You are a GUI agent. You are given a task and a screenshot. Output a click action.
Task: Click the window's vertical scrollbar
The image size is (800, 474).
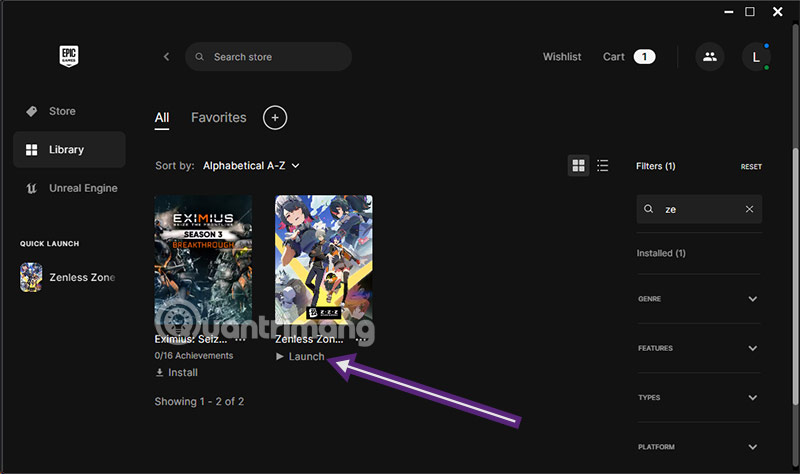(x=795, y=276)
